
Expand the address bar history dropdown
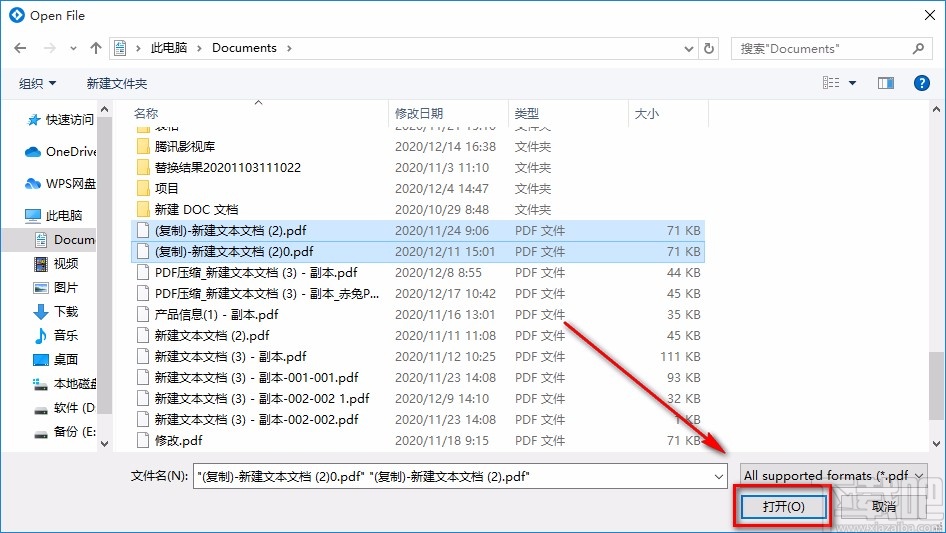point(688,48)
